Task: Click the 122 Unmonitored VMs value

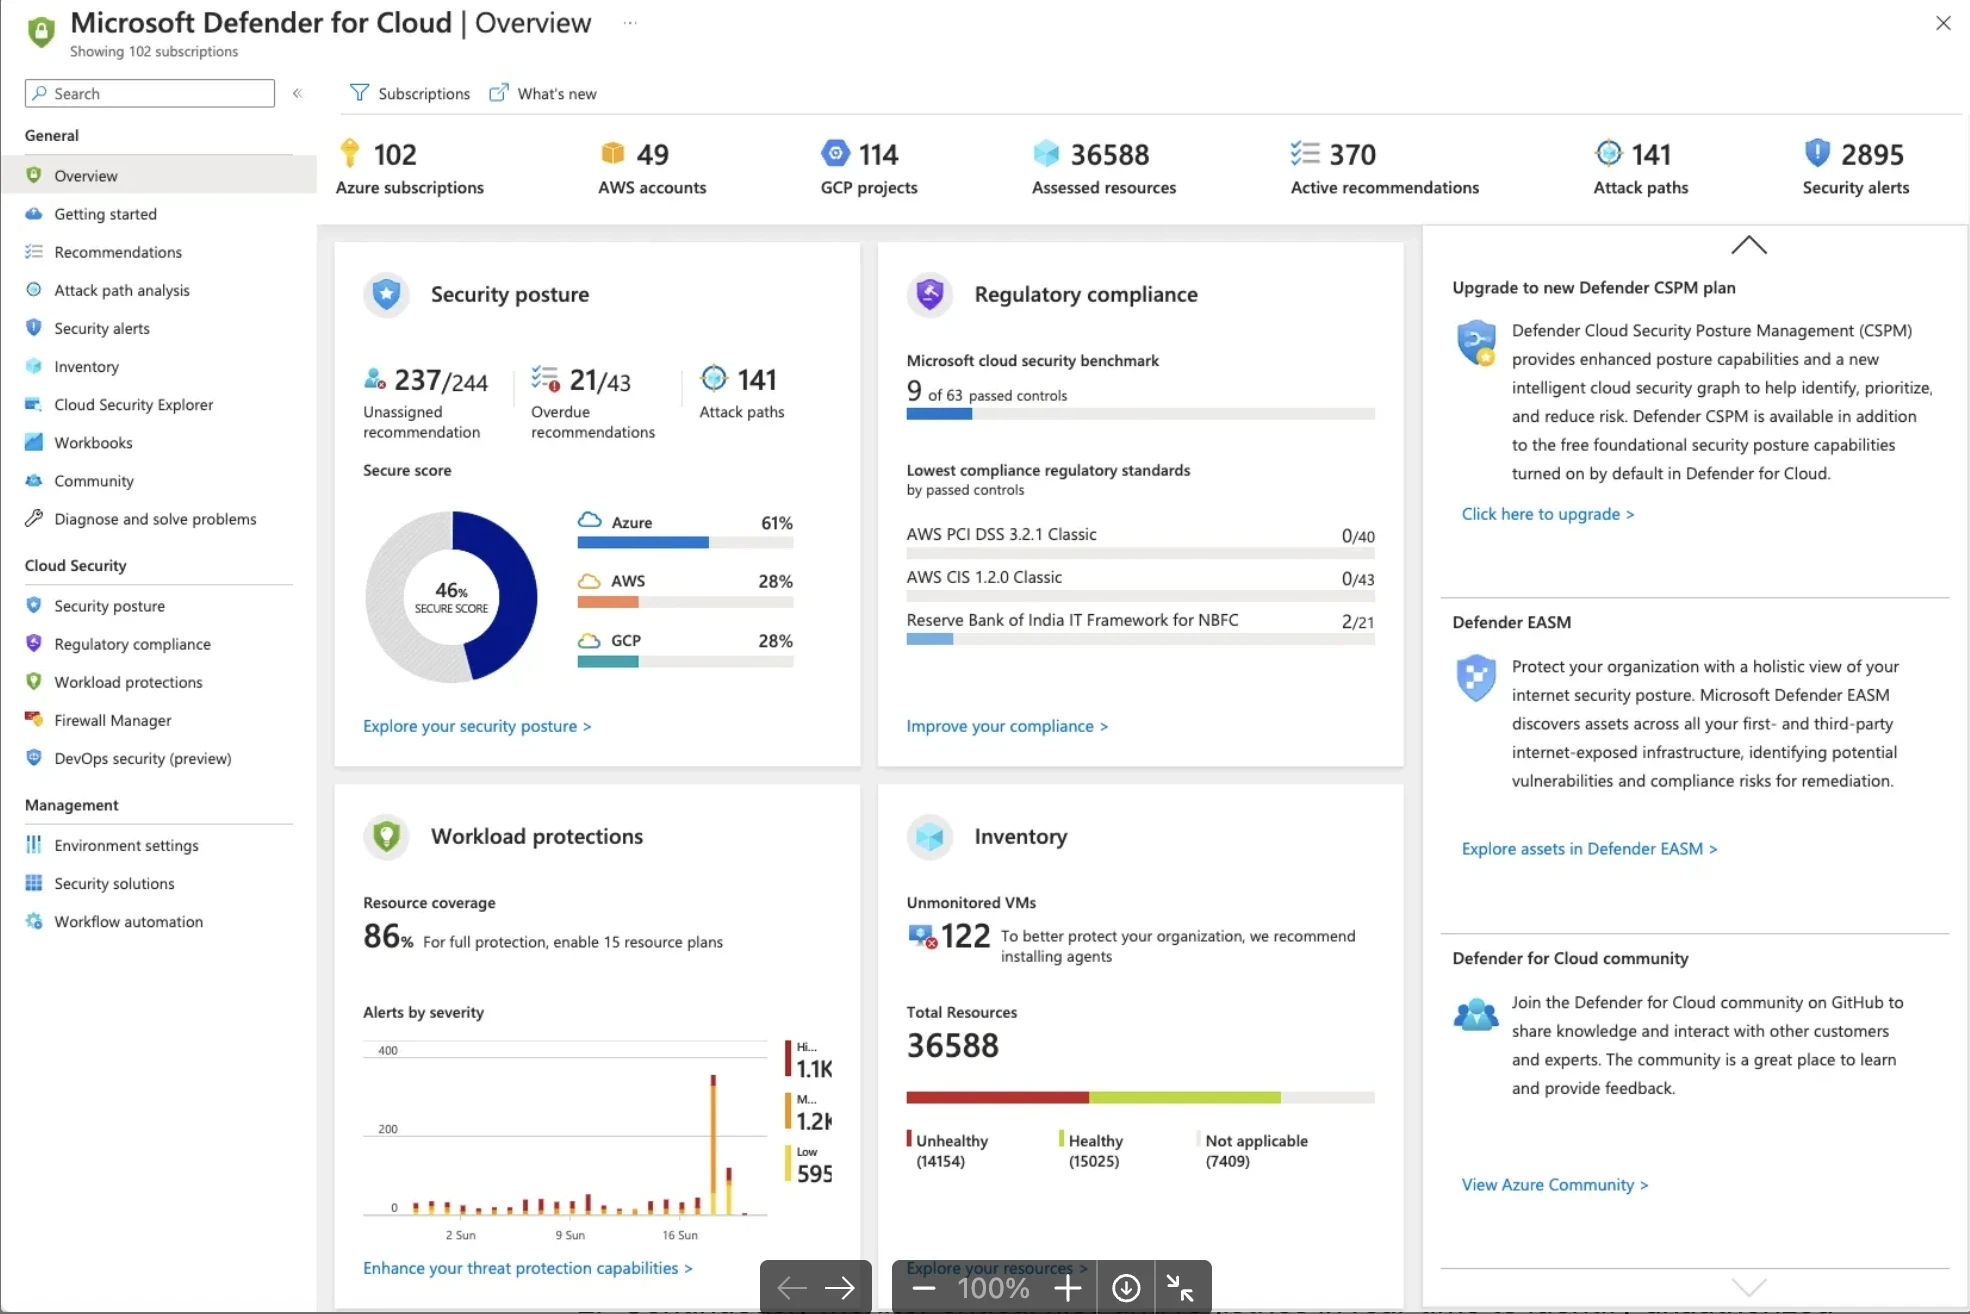Action: 965,936
